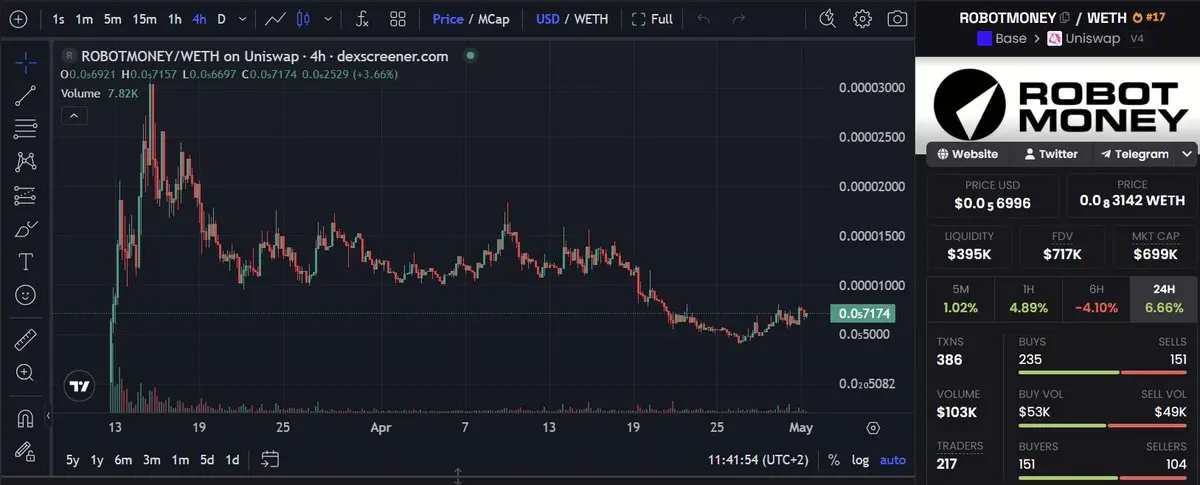
Task: Open price scale settings gear icon
Action: (x=873, y=427)
